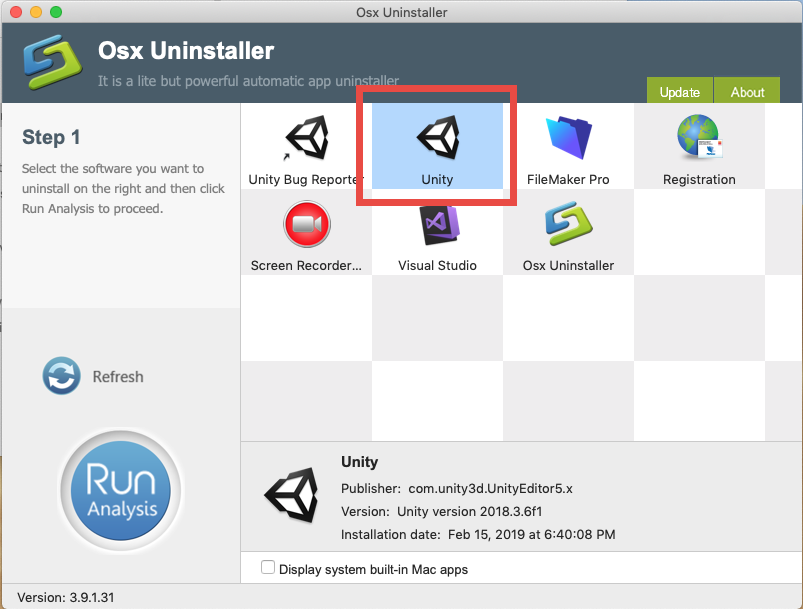
Task: Select the Osx Uninstaller app icon
Action: click(568, 225)
